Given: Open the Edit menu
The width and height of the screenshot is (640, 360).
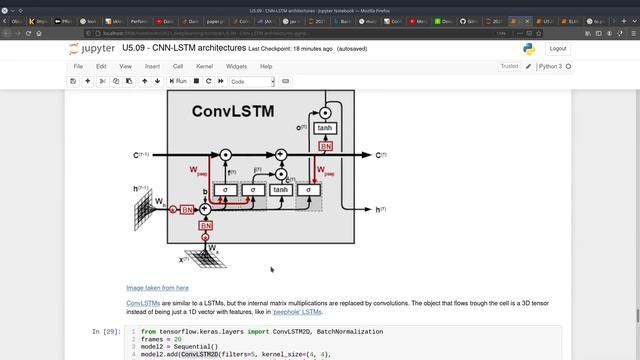Looking at the screenshot, I should click(101, 66).
